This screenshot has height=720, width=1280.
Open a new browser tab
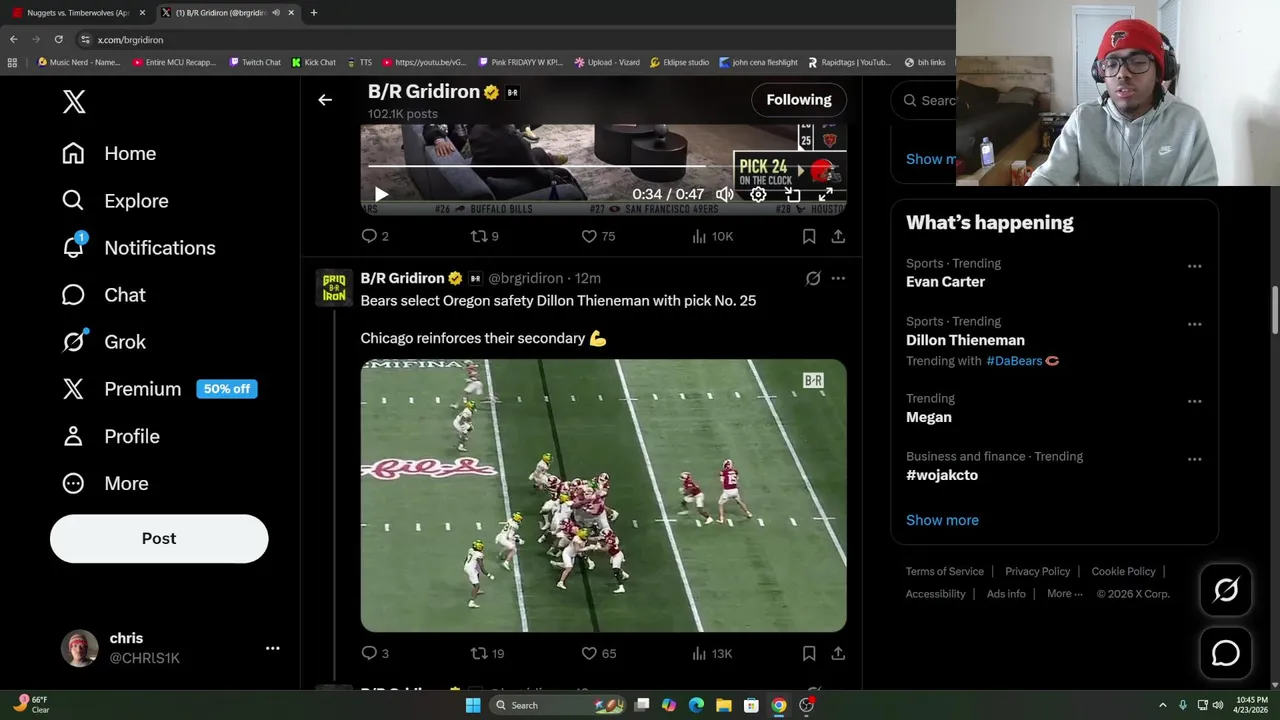pyautogui.click(x=313, y=12)
